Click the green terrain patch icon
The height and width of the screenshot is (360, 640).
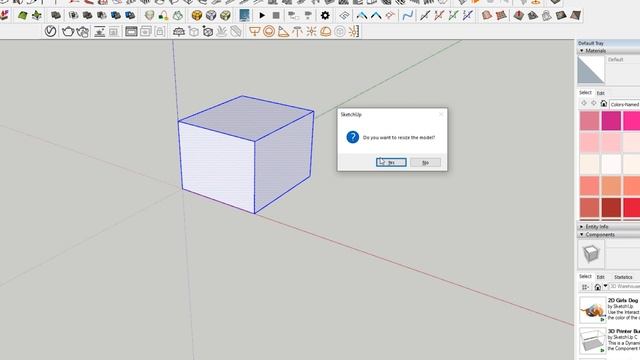22,16
